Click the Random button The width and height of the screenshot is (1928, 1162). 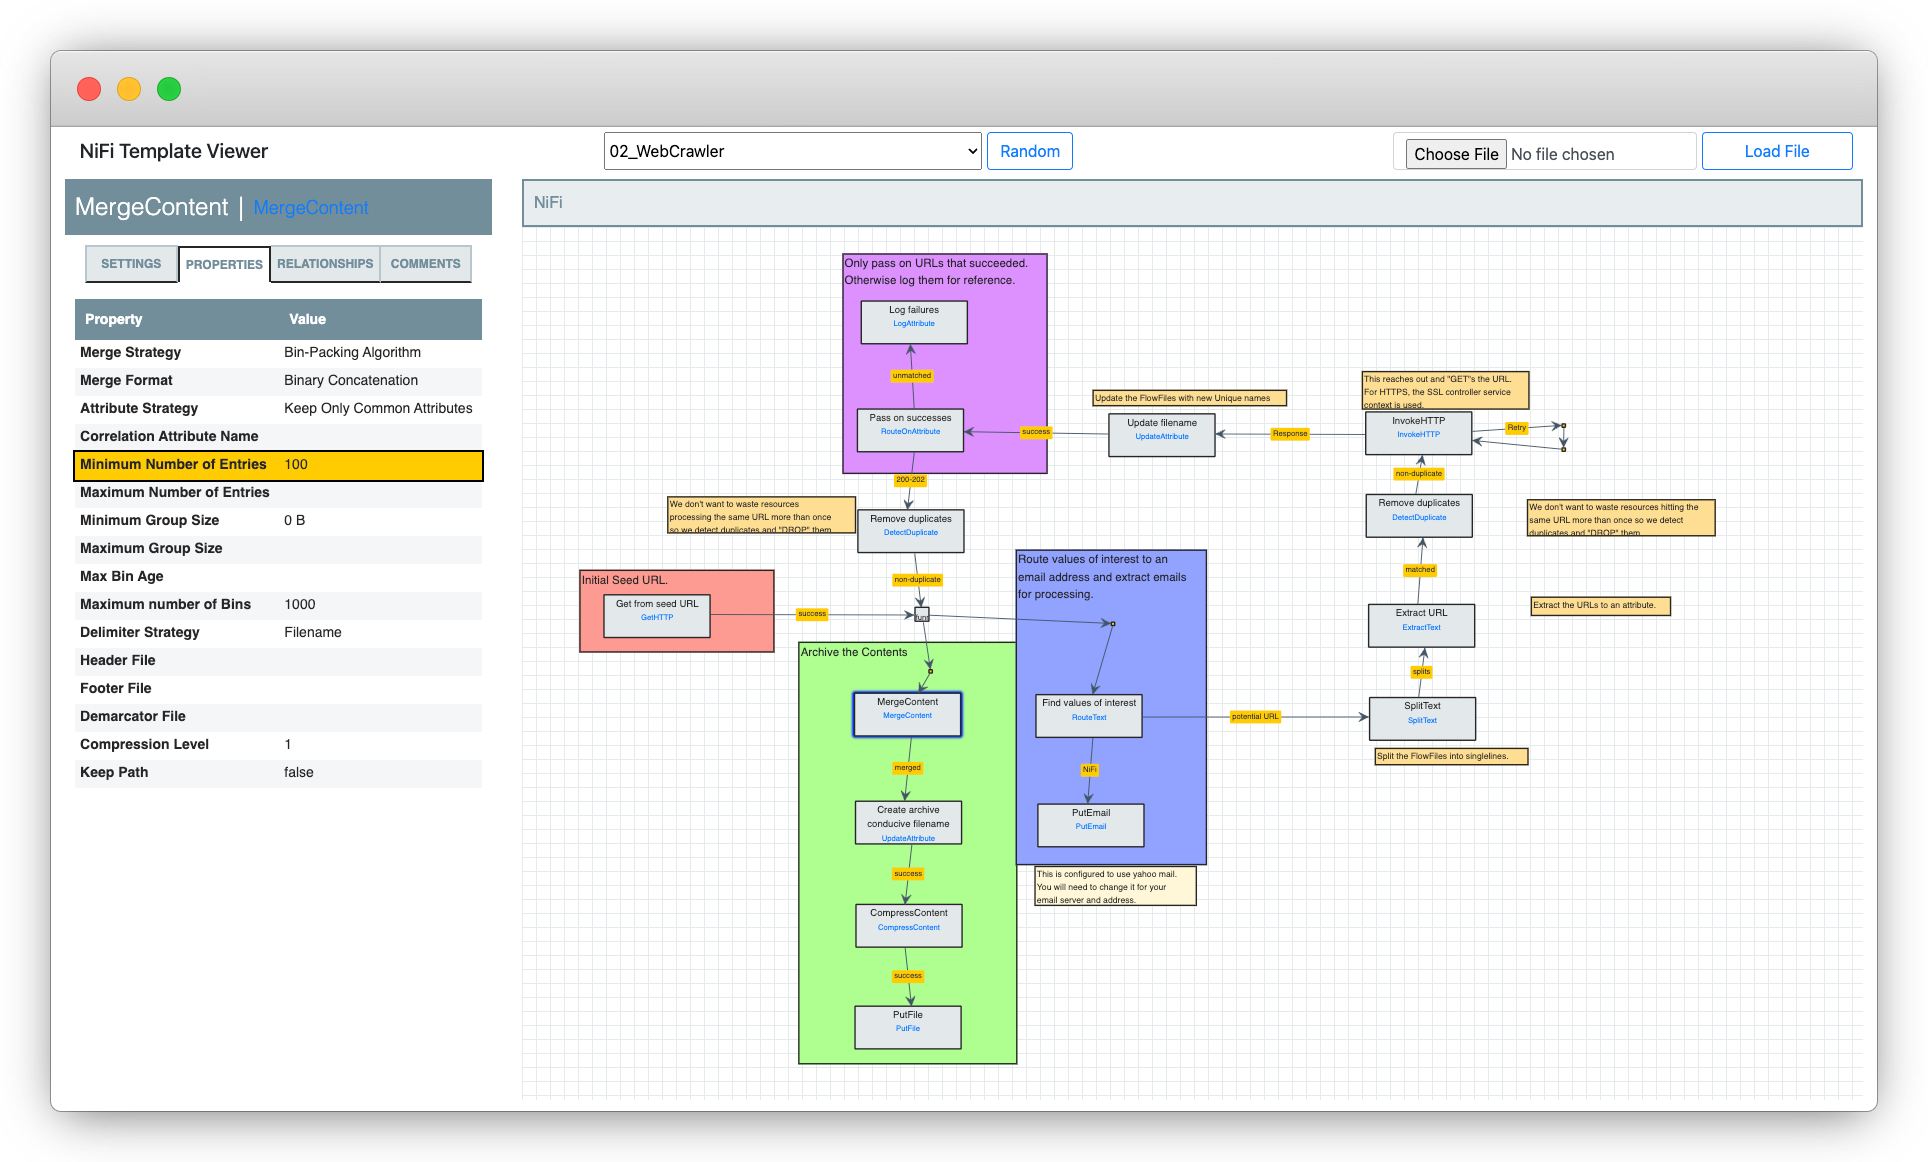[1029, 151]
